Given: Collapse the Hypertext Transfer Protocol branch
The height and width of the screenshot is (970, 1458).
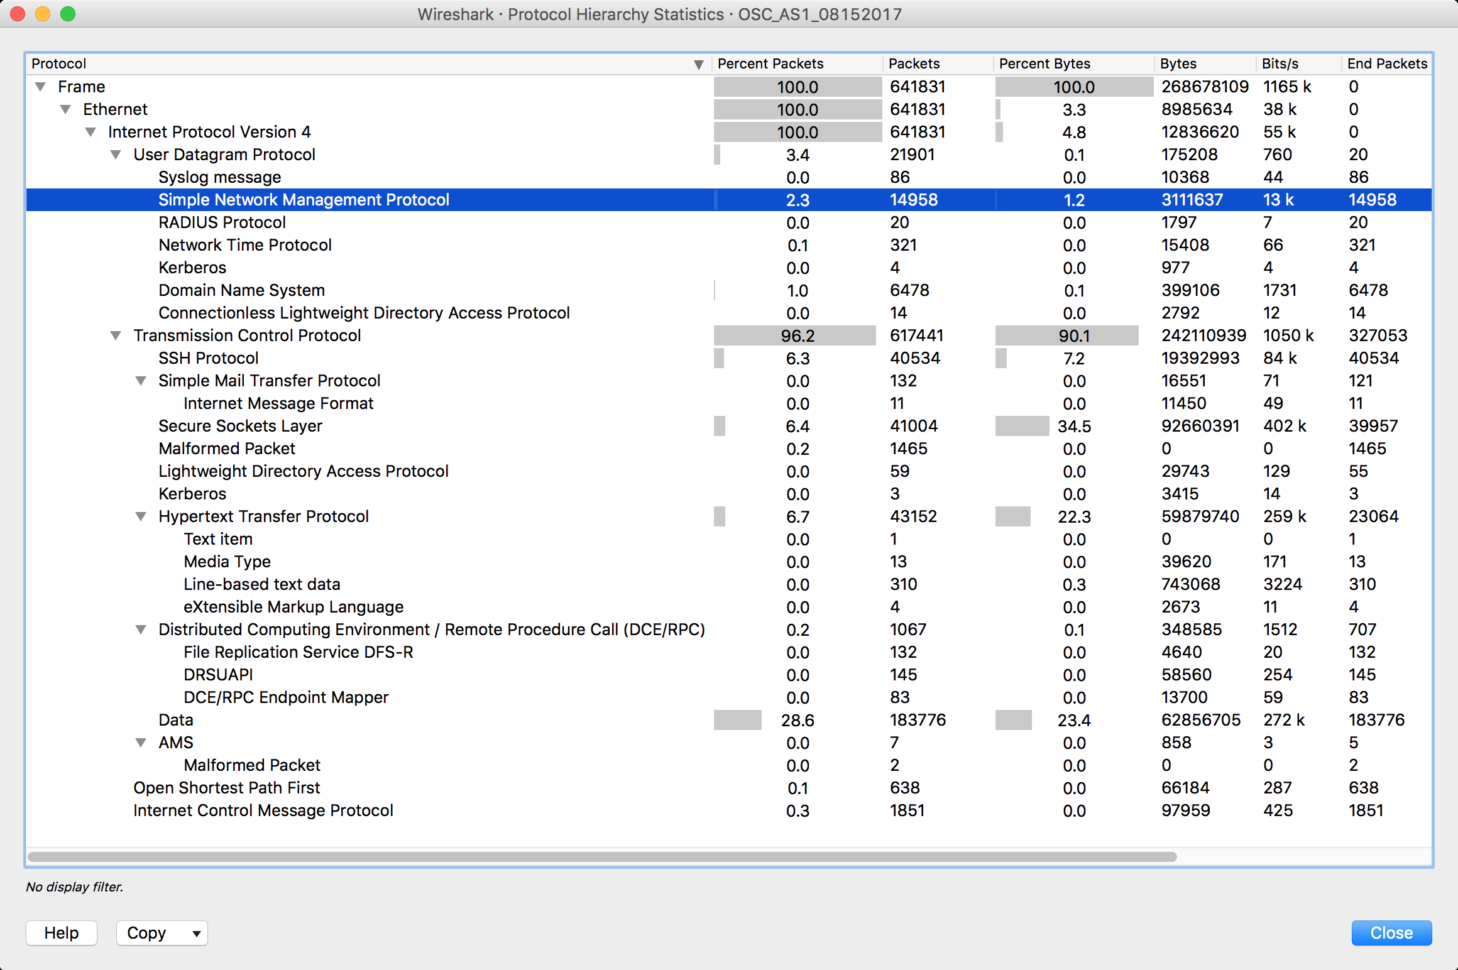Looking at the screenshot, I should pos(140,517).
